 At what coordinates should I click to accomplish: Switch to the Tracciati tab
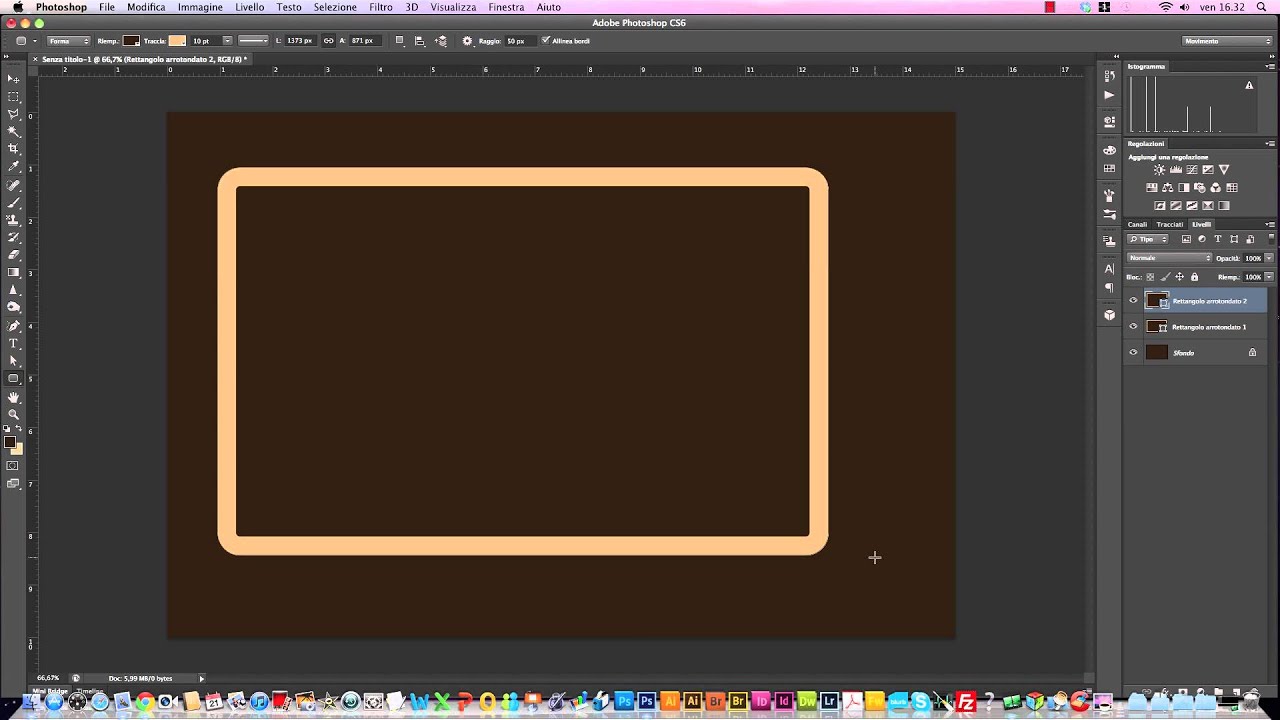(1169, 224)
